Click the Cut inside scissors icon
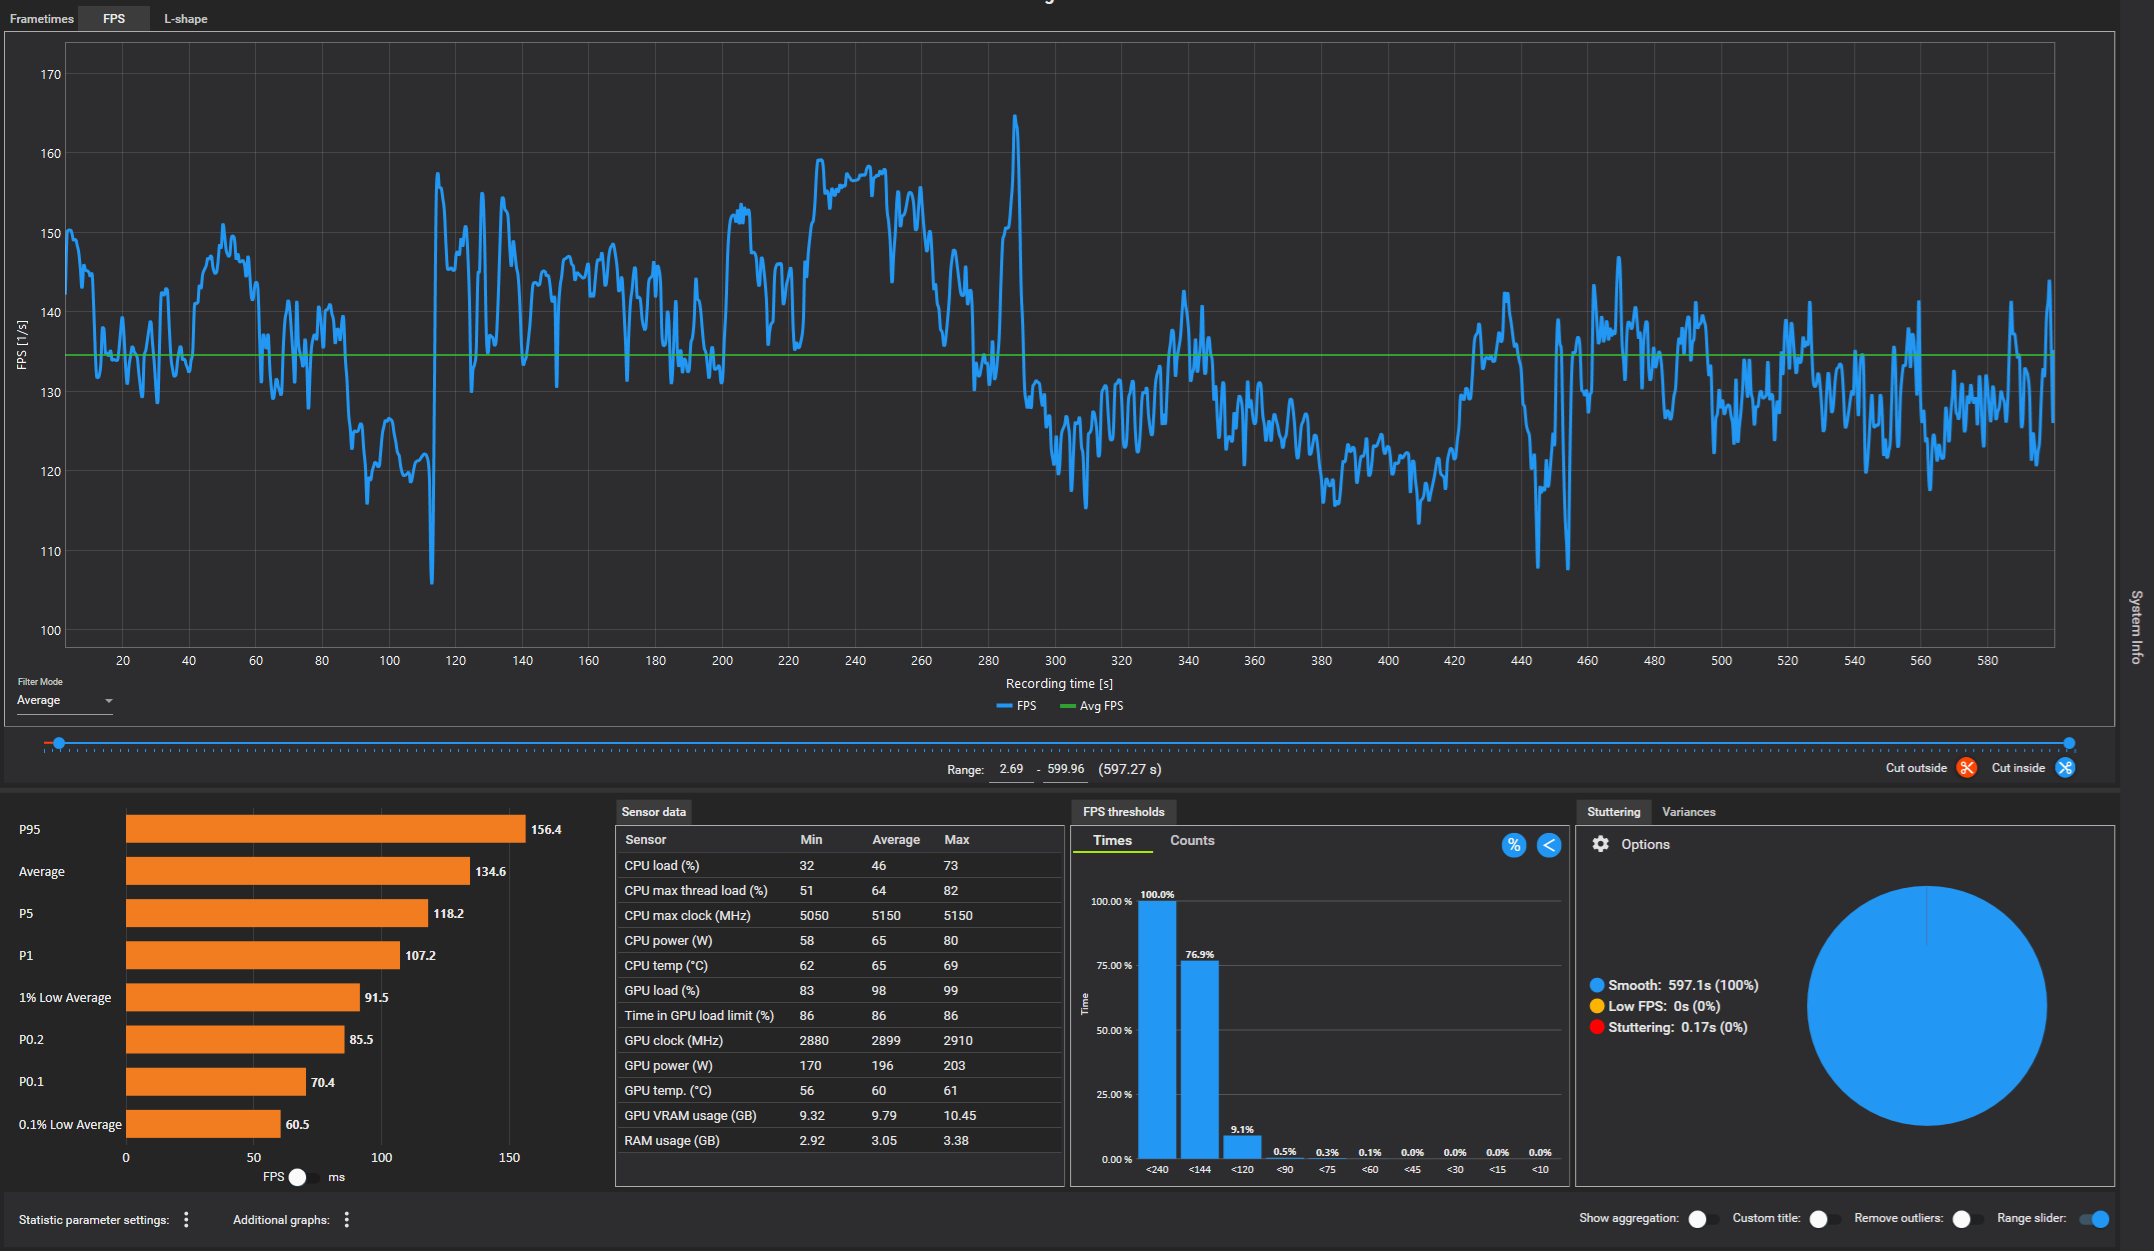The height and width of the screenshot is (1251, 2154). click(2065, 768)
